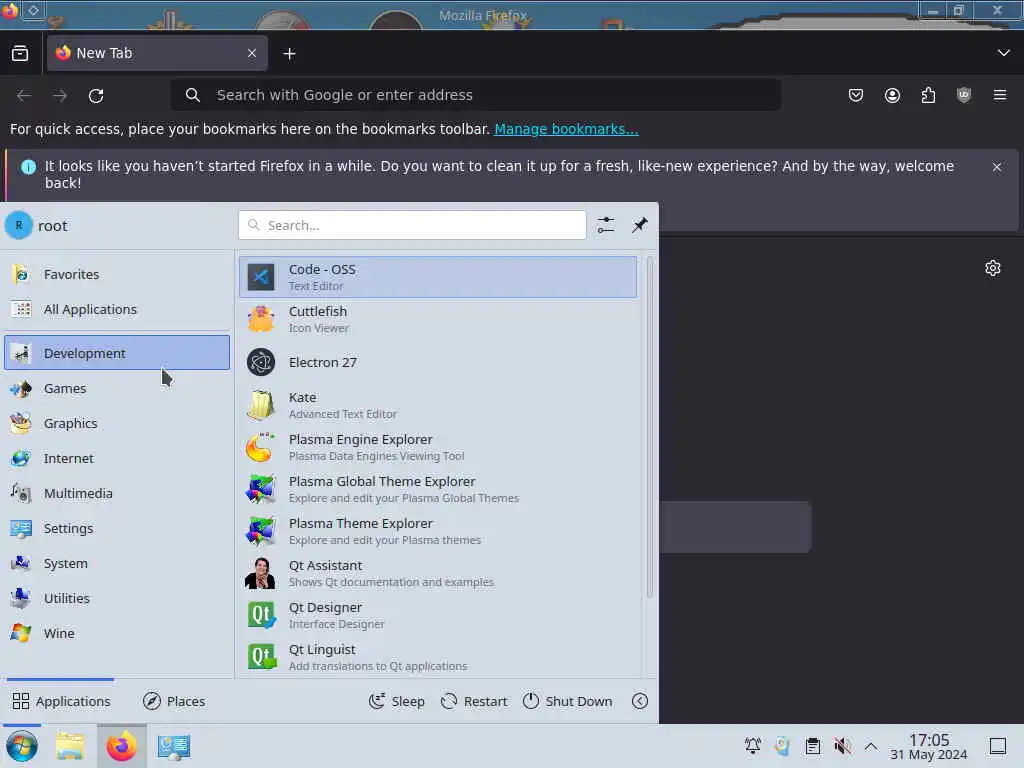Open System Settings from taskbar
This screenshot has width=1024, height=768.
(174, 746)
